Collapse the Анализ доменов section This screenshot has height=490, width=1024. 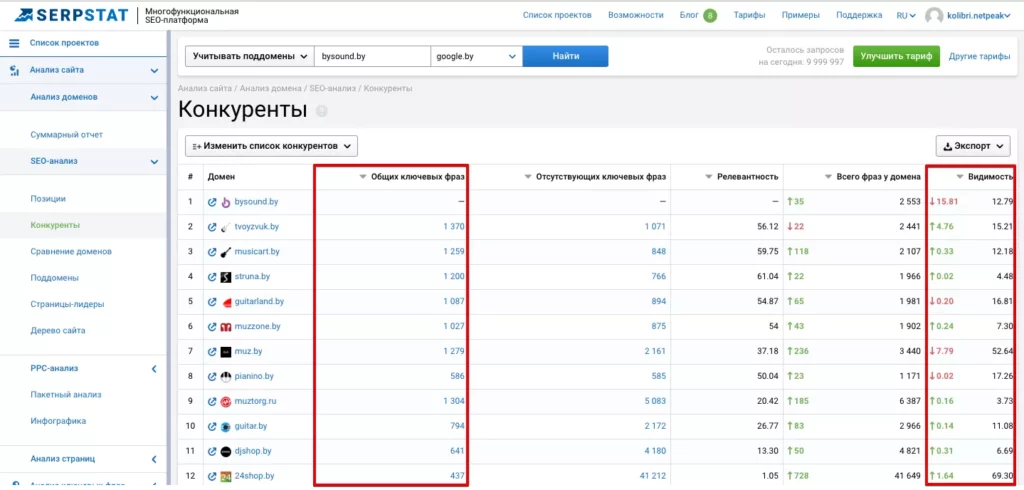pyautogui.click(x=154, y=98)
